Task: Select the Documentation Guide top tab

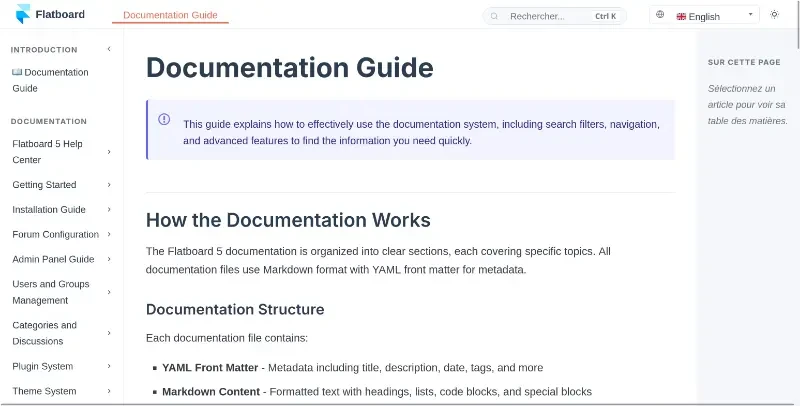Action: (x=170, y=15)
